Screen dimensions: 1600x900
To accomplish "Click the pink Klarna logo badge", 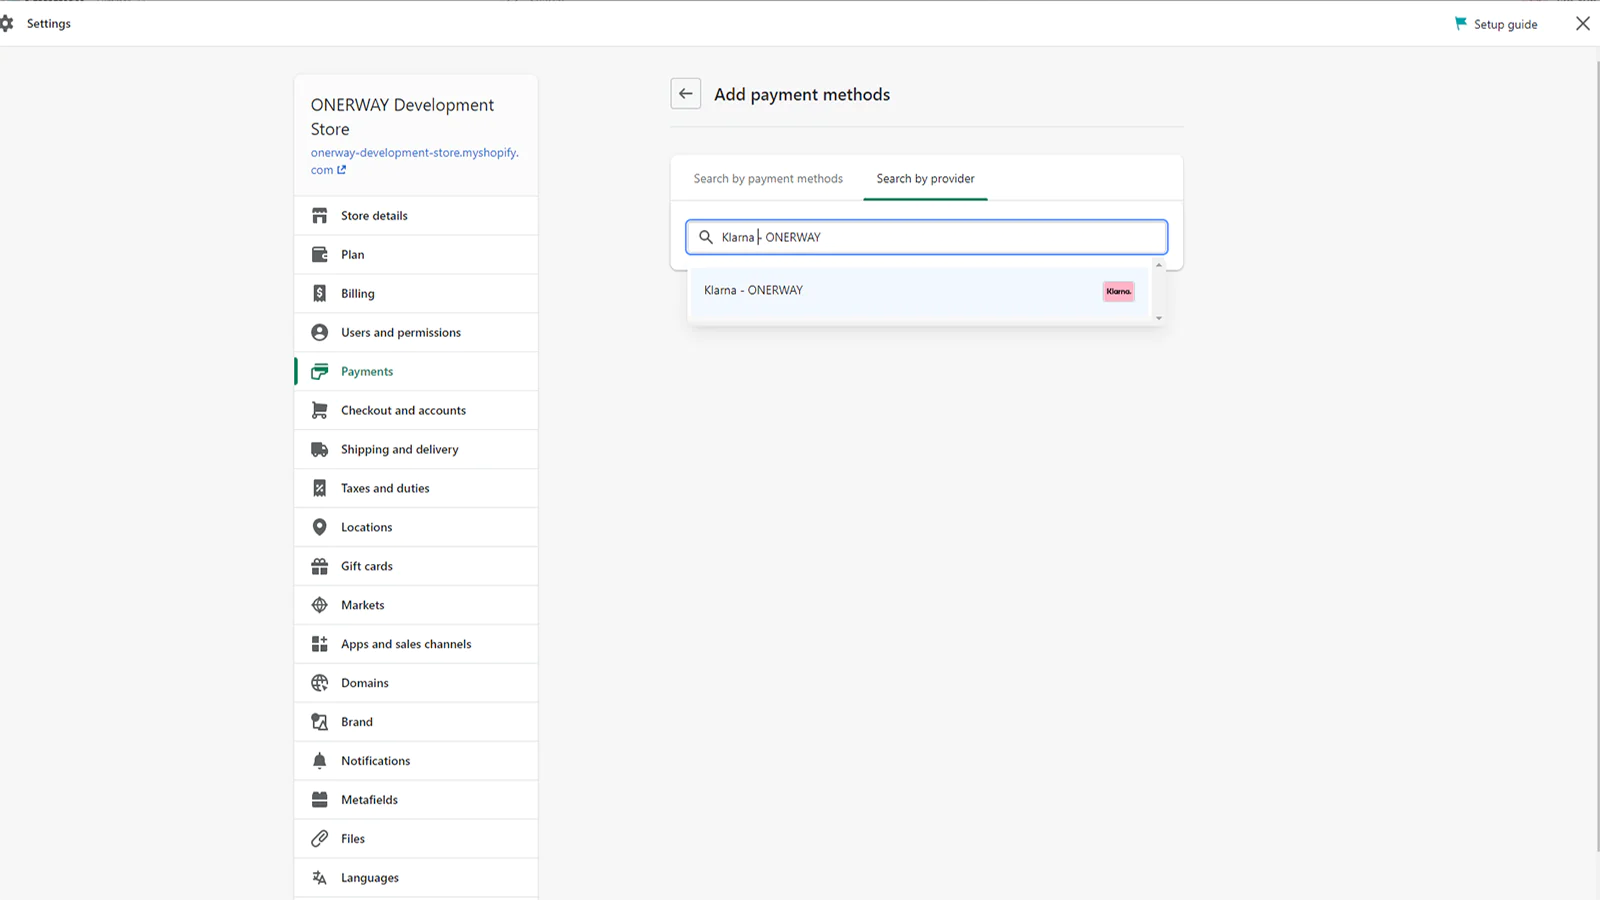I will [x=1118, y=291].
